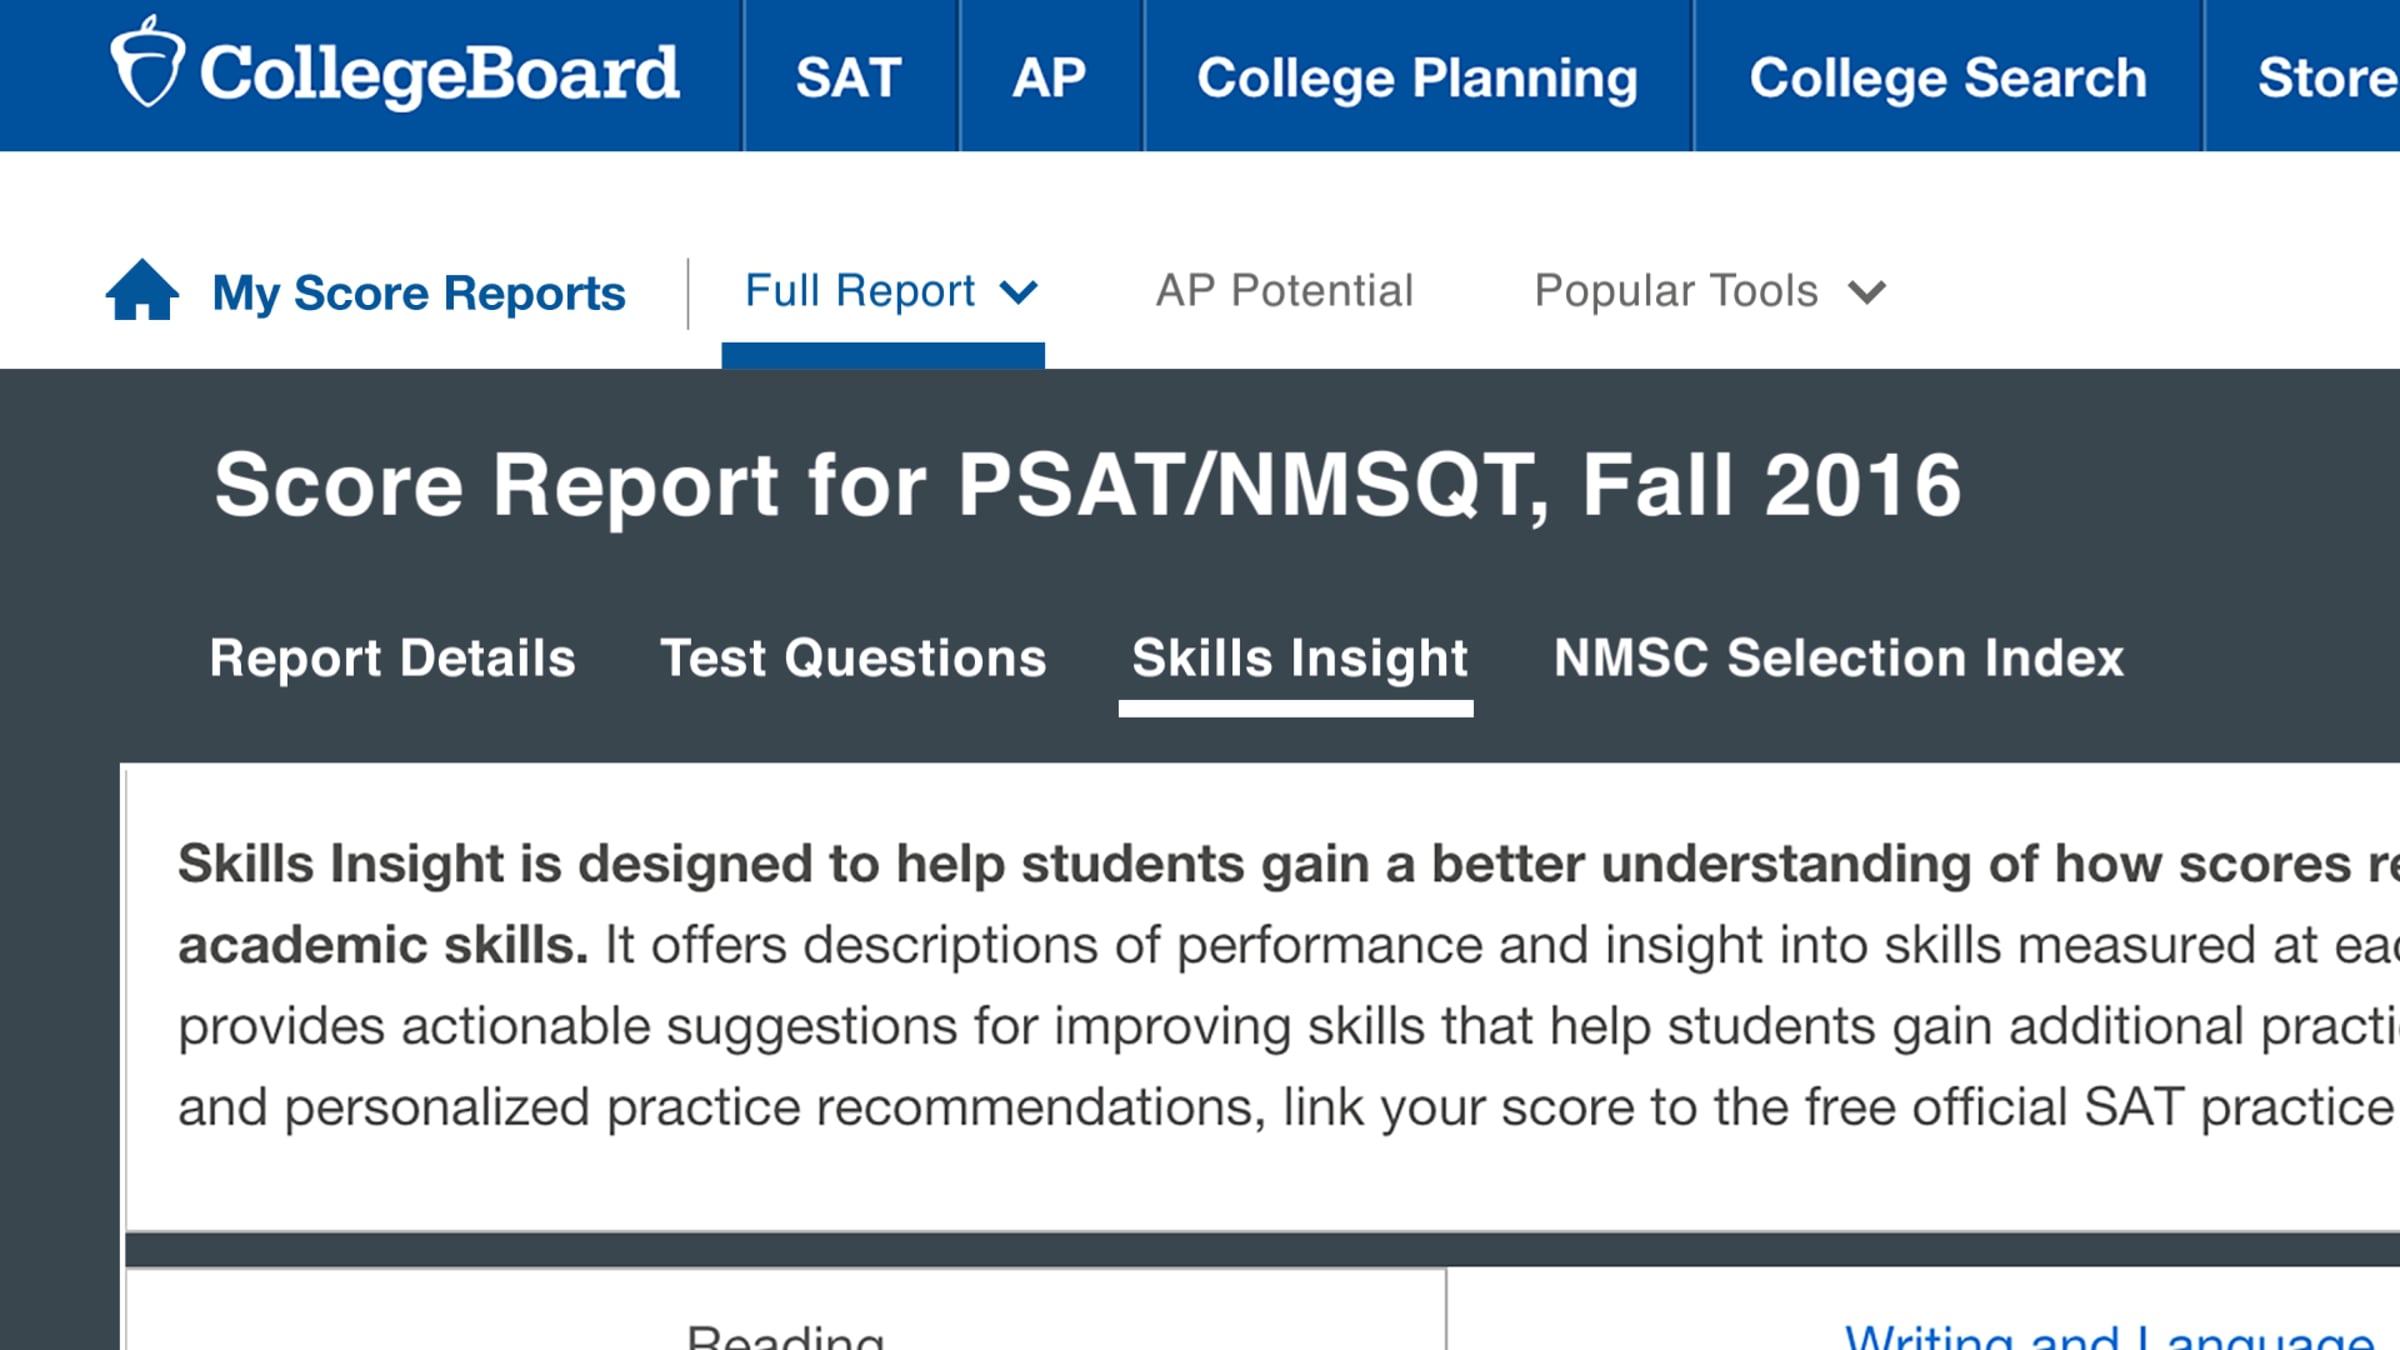This screenshot has width=2400, height=1350.
Task: Open the AP Potential page
Action: coord(1284,291)
